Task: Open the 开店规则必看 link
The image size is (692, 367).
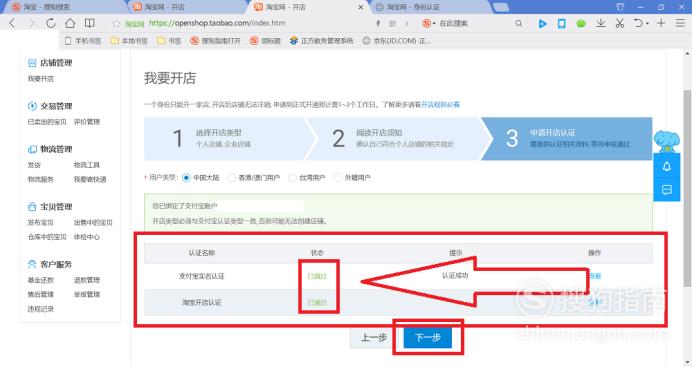Action: pyautogui.click(x=440, y=105)
